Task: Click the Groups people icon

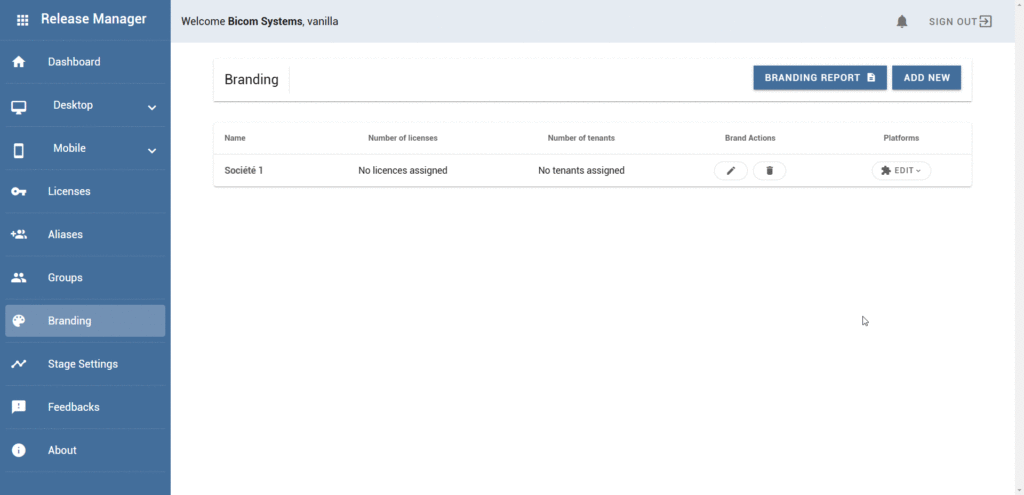Action: (x=19, y=278)
